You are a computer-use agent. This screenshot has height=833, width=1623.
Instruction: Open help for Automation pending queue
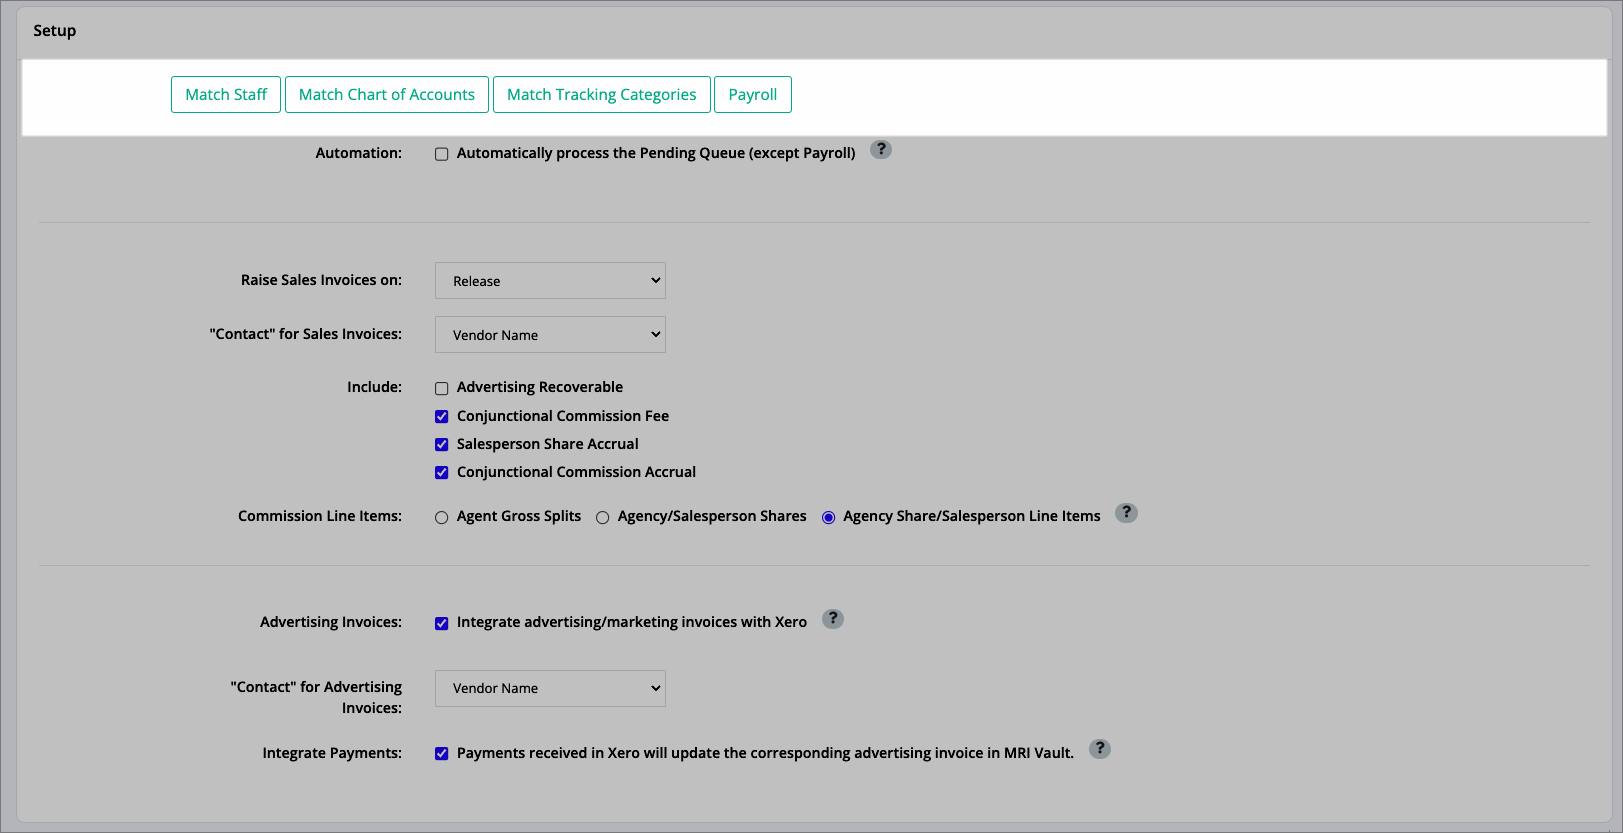click(x=881, y=149)
